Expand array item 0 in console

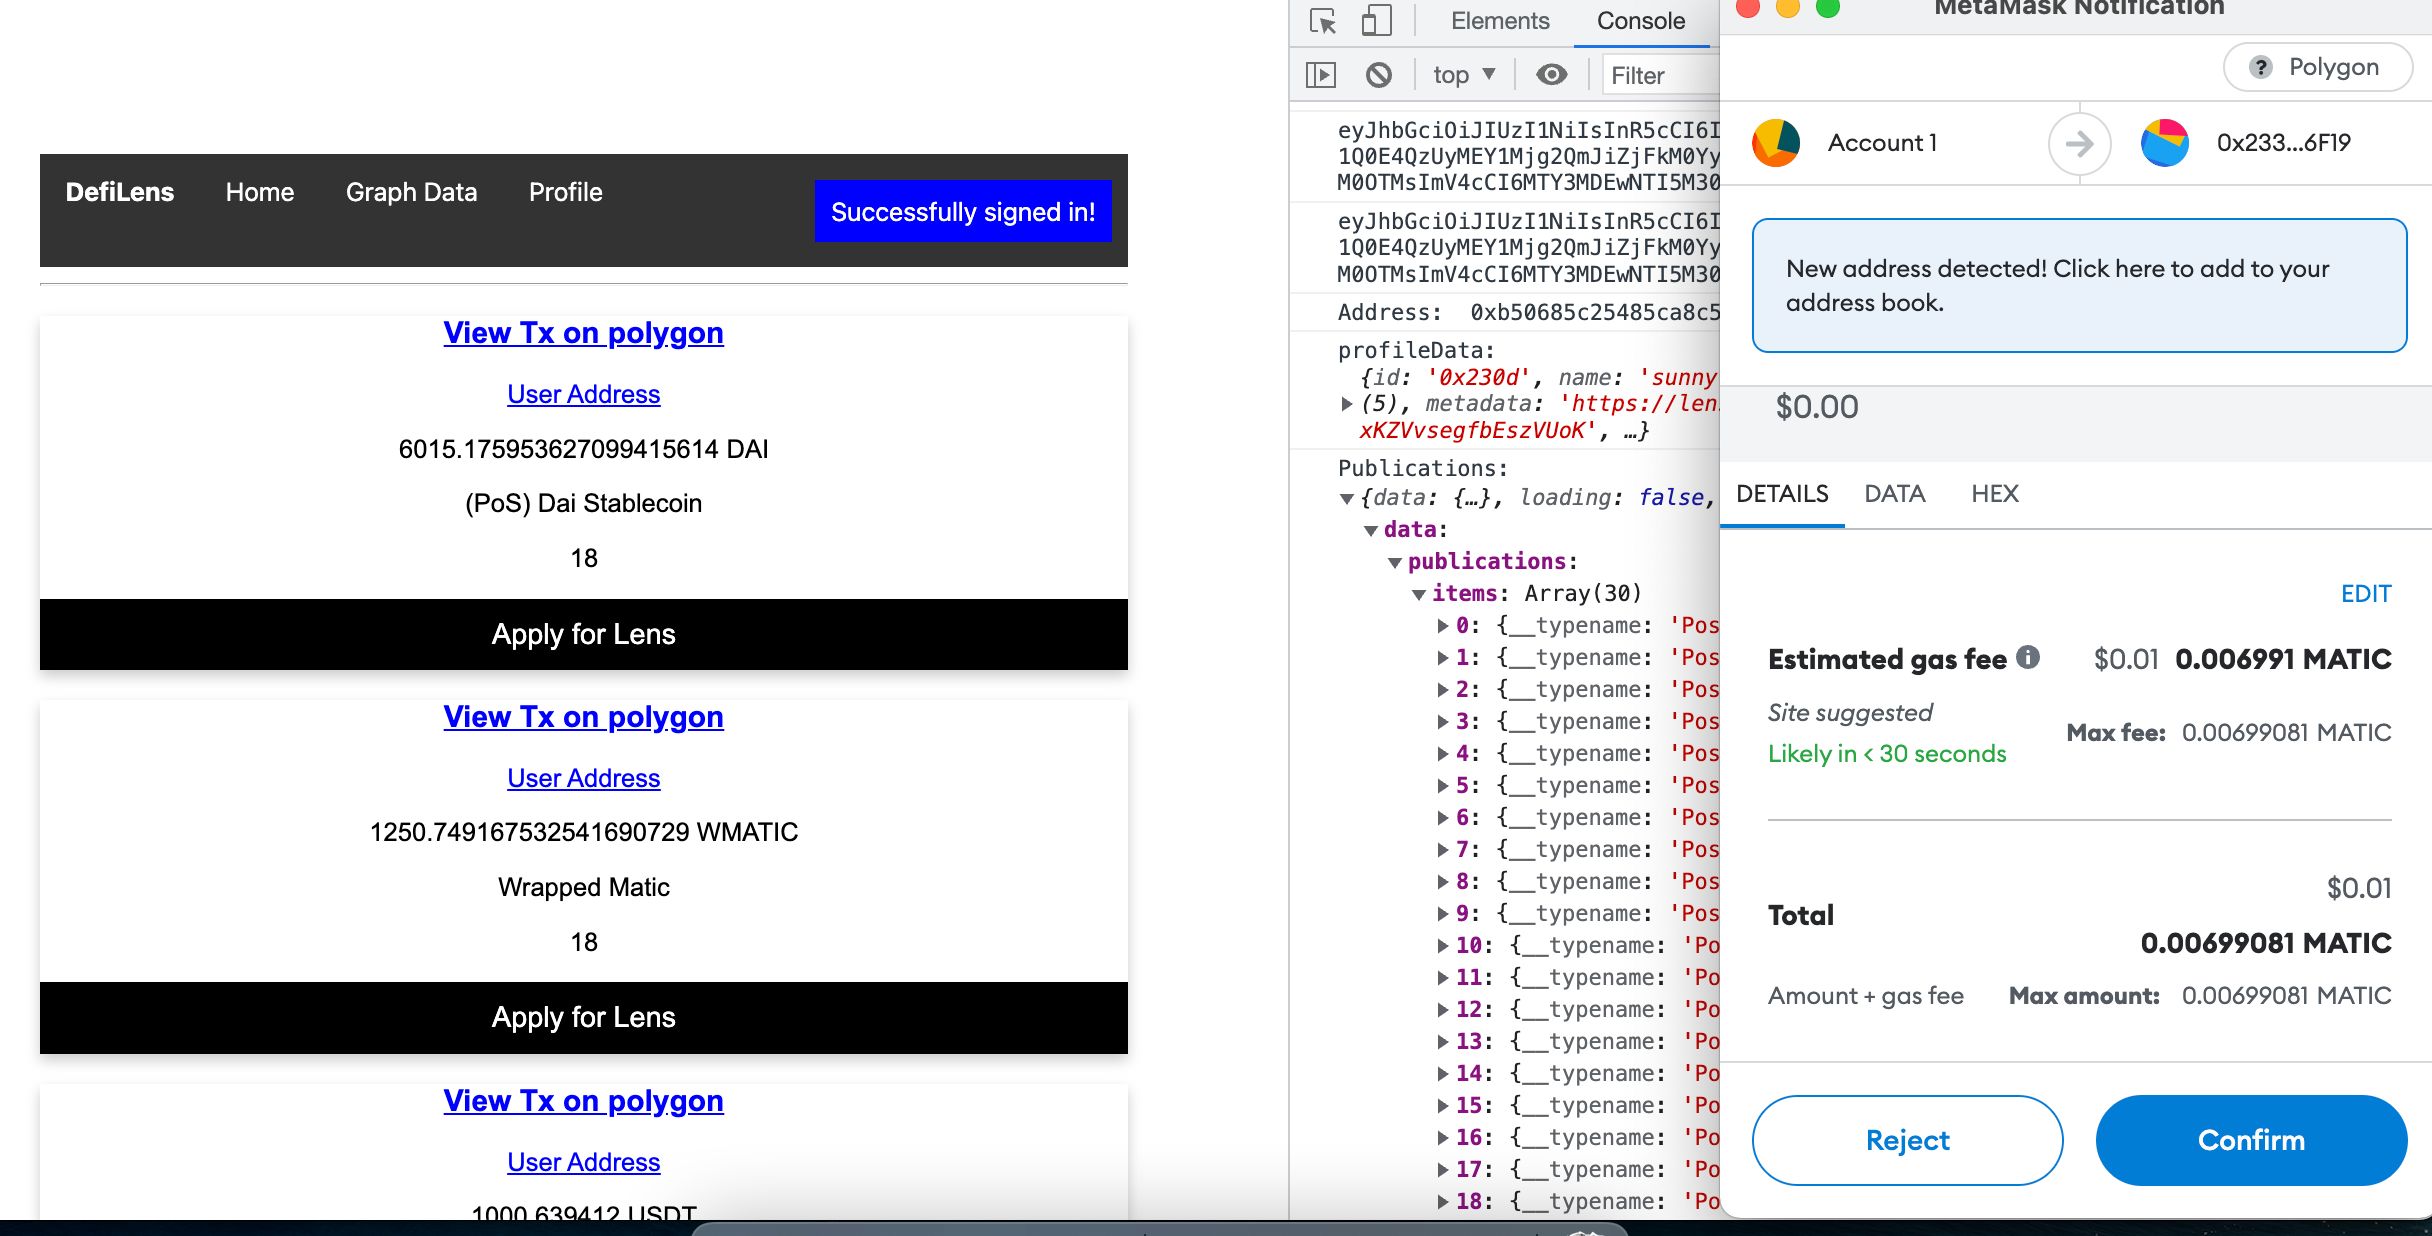[1443, 626]
